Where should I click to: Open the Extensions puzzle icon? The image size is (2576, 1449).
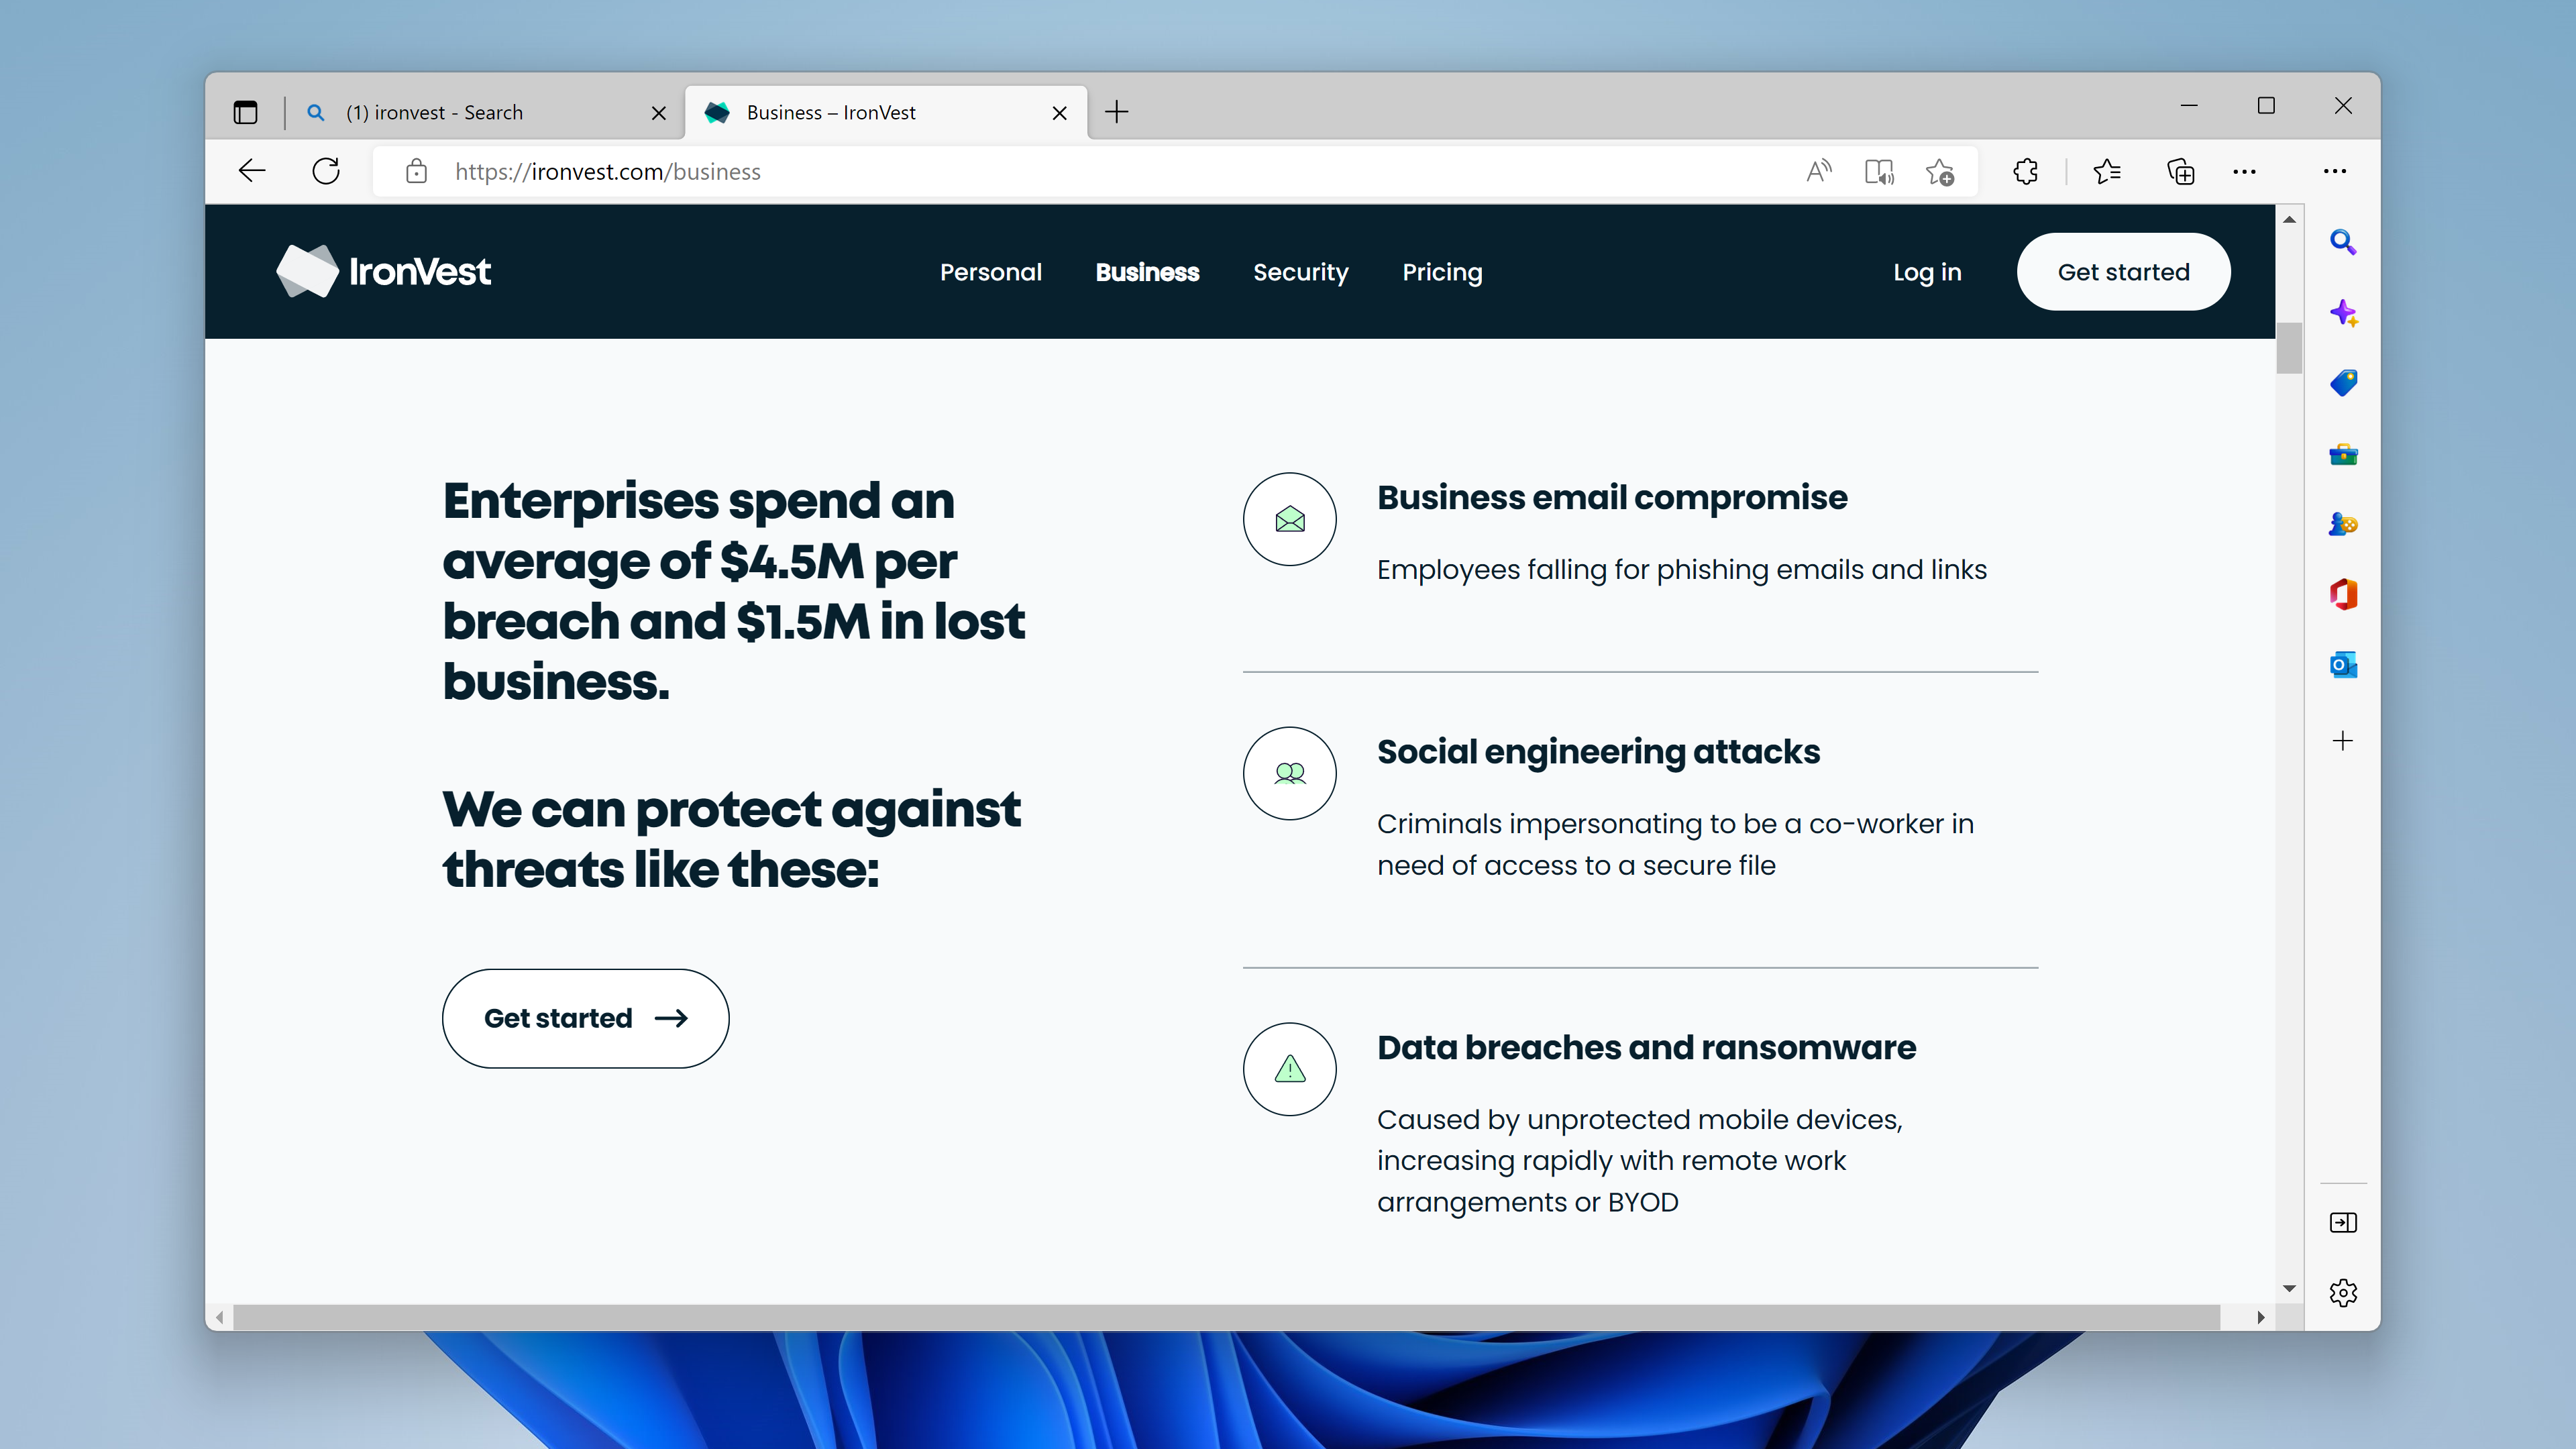point(2025,171)
